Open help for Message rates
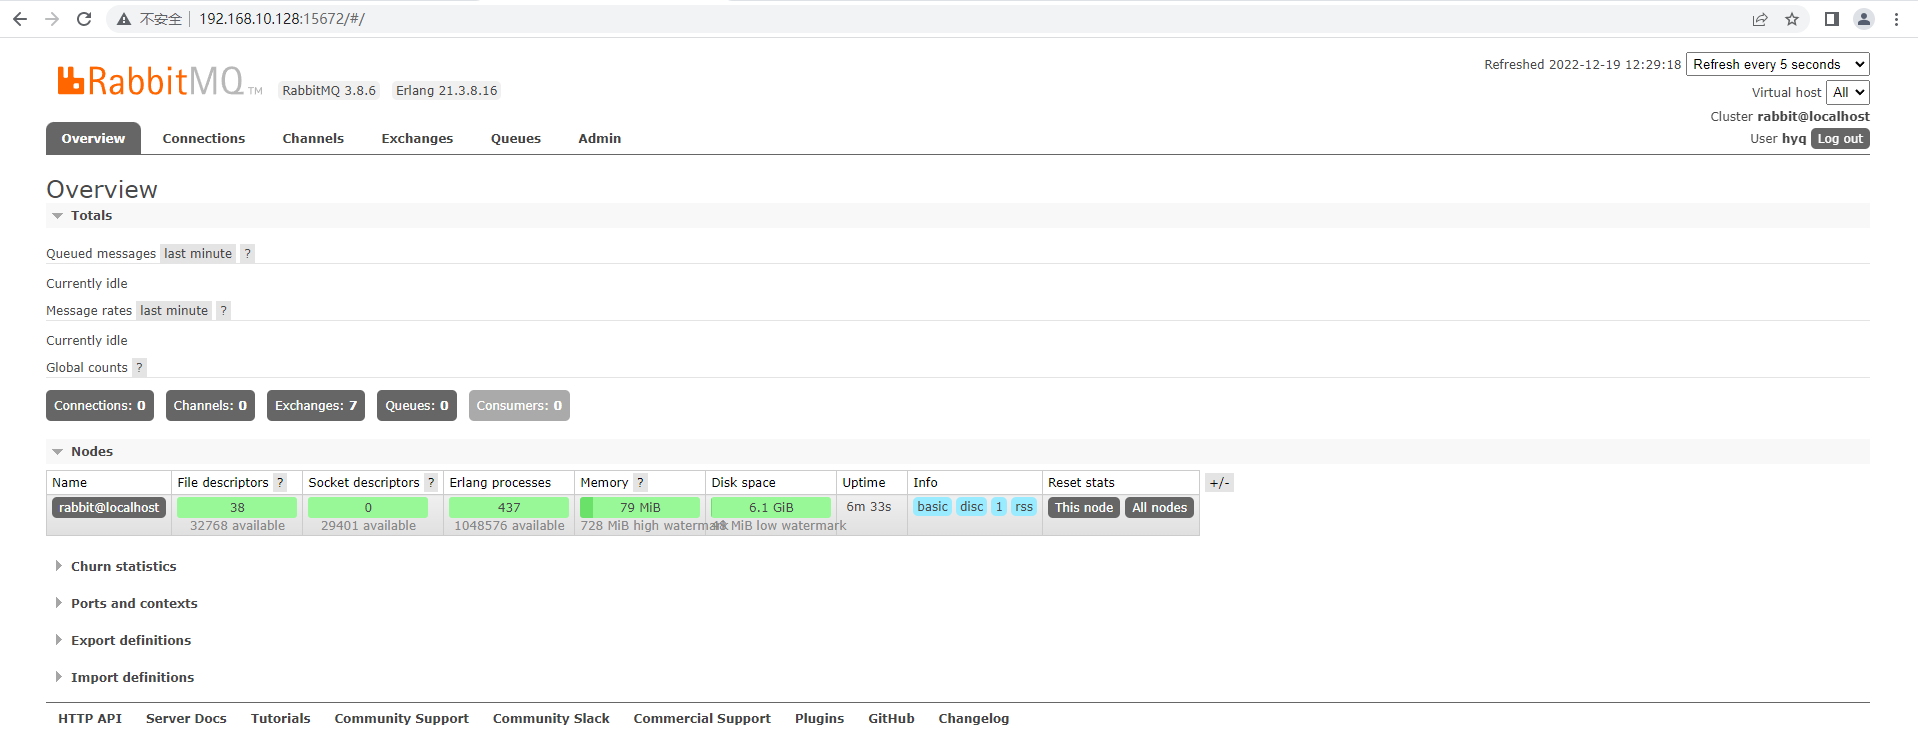The height and width of the screenshot is (732, 1918). [224, 311]
